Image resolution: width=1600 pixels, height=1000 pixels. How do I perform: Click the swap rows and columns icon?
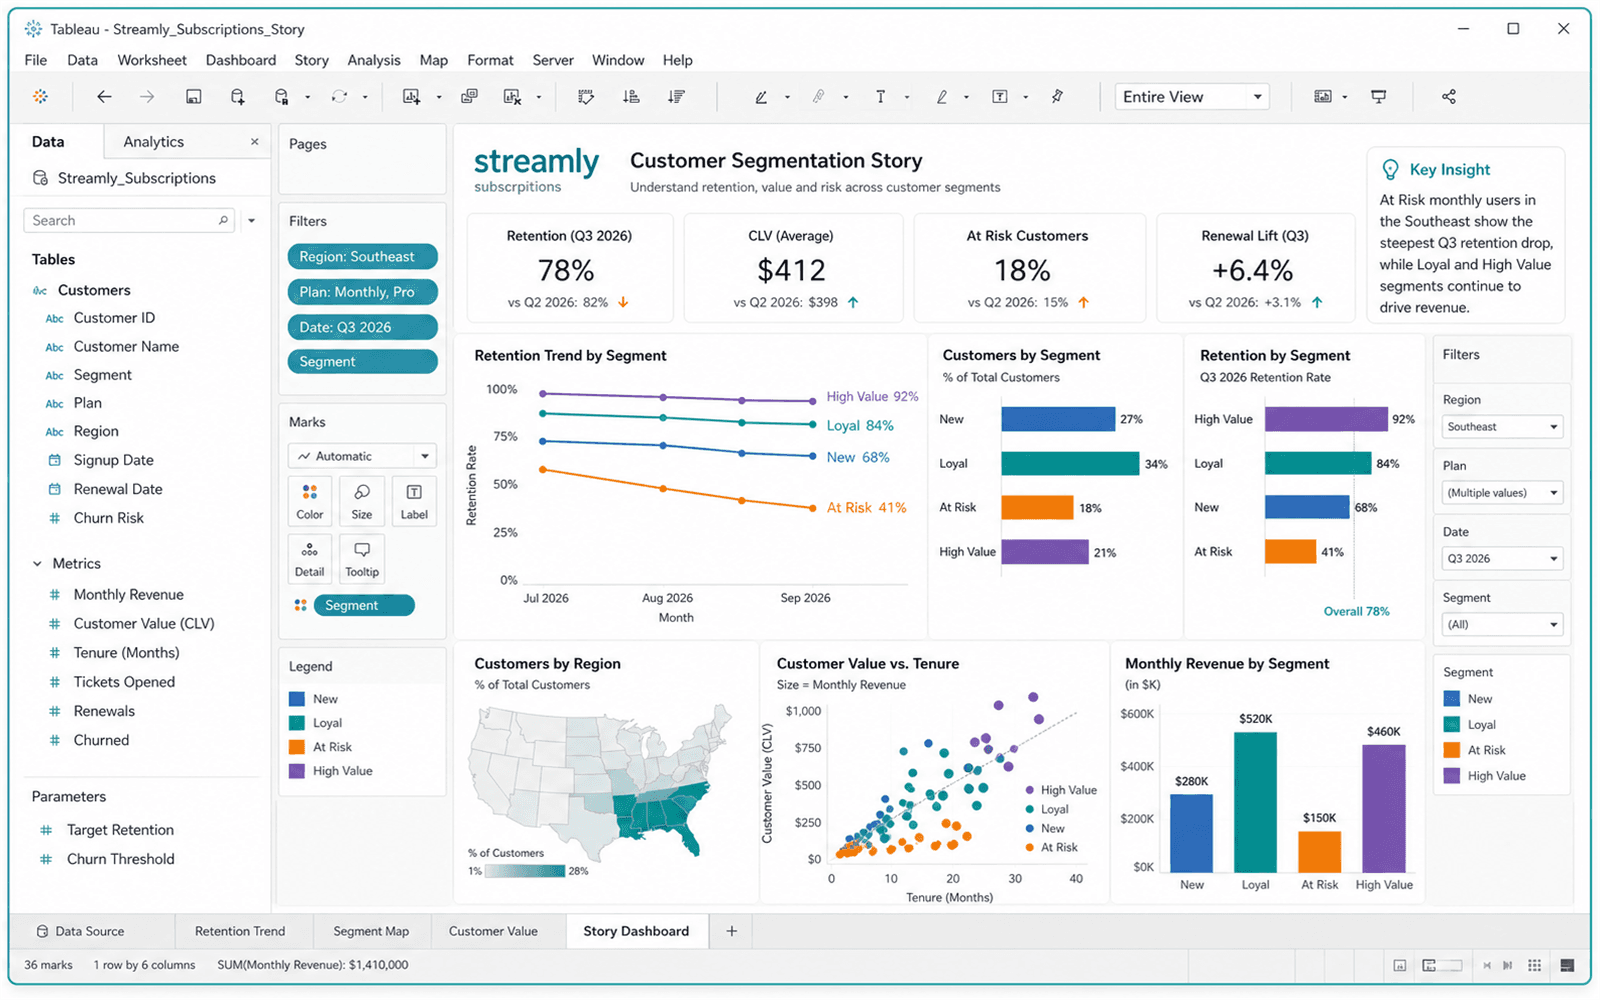coord(586,97)
